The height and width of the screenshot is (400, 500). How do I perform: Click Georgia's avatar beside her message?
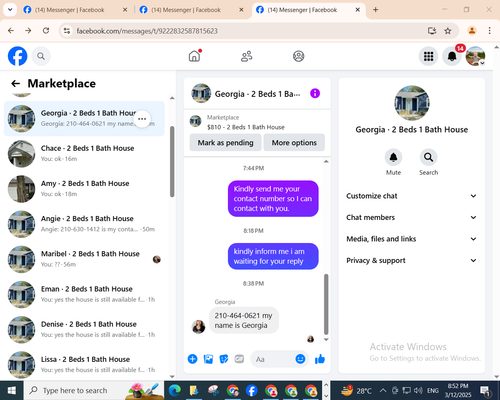pyautogui.click(x=198, y=327)
